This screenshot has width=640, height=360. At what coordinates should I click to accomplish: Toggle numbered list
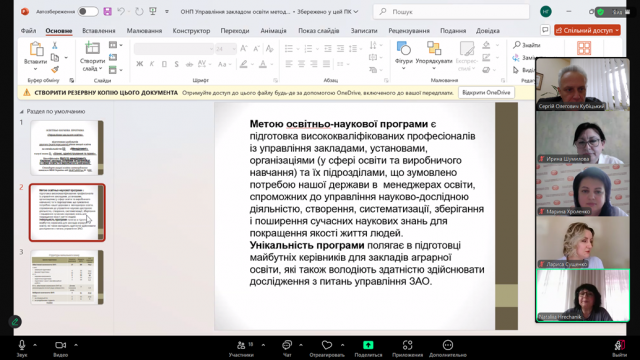(x=308, y=49)
